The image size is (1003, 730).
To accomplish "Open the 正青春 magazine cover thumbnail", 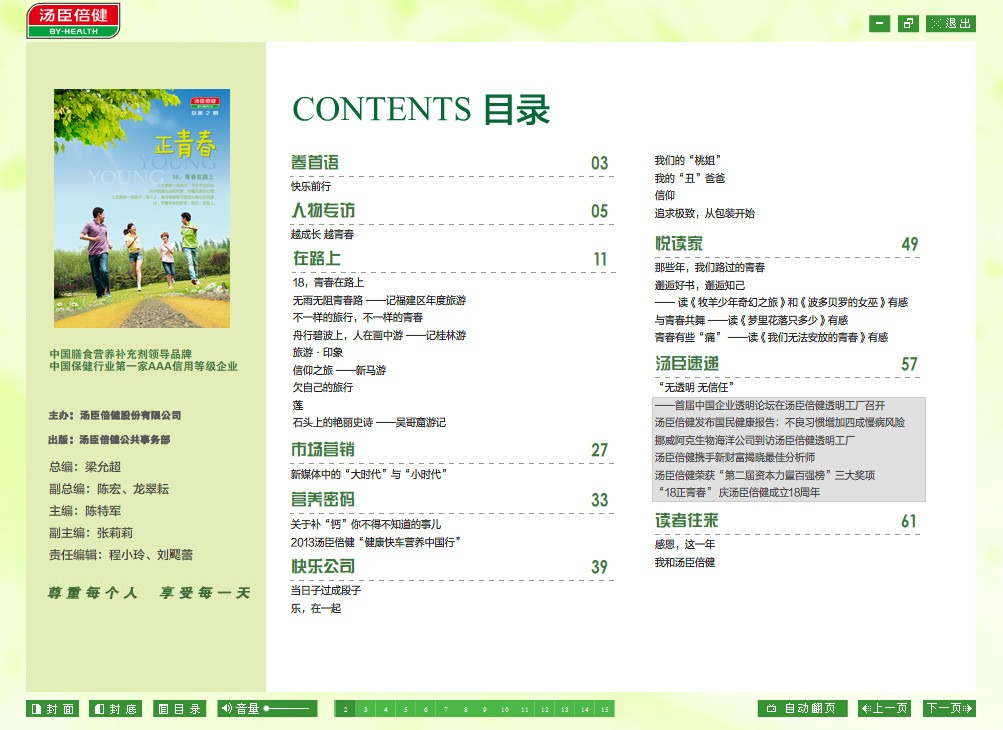I will 142,209.
